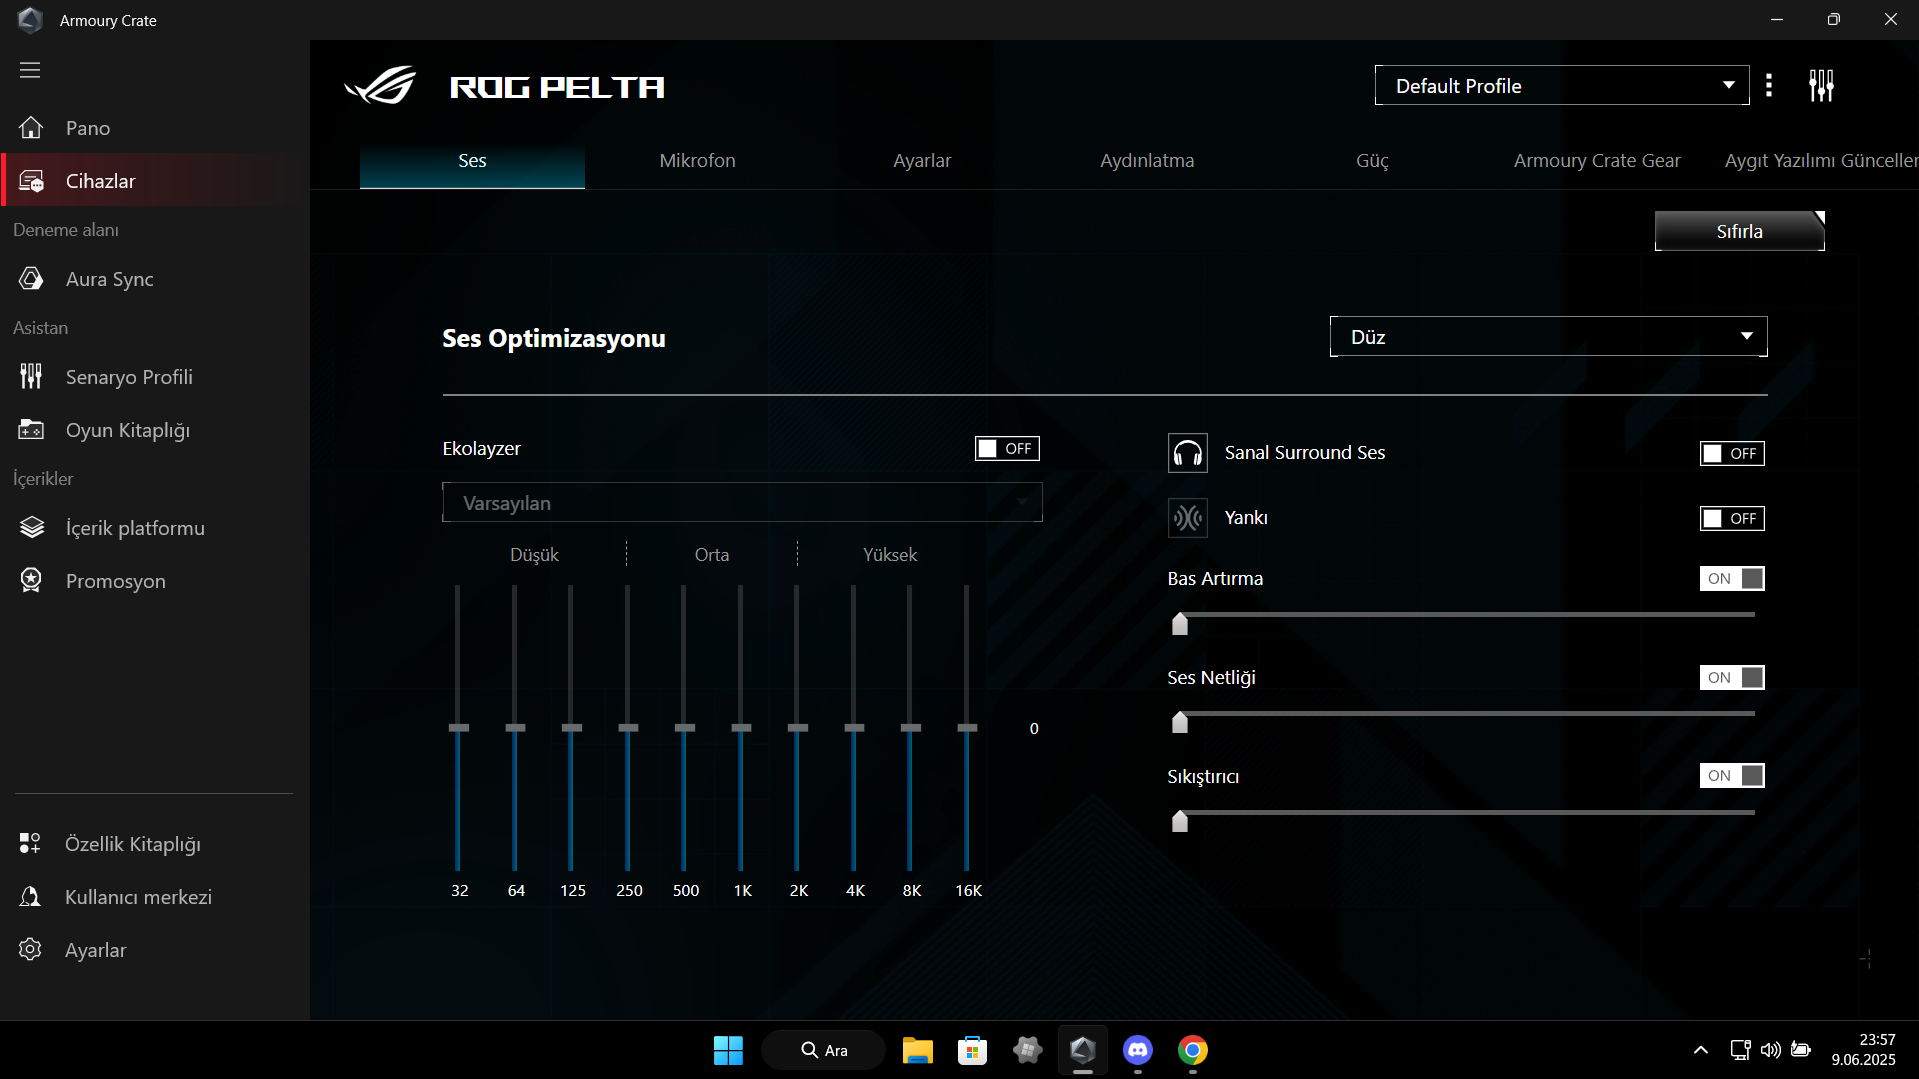Click the Kullanıcı merkezi bell icon
The image size is (1919, 1079).
click(30, 897)
